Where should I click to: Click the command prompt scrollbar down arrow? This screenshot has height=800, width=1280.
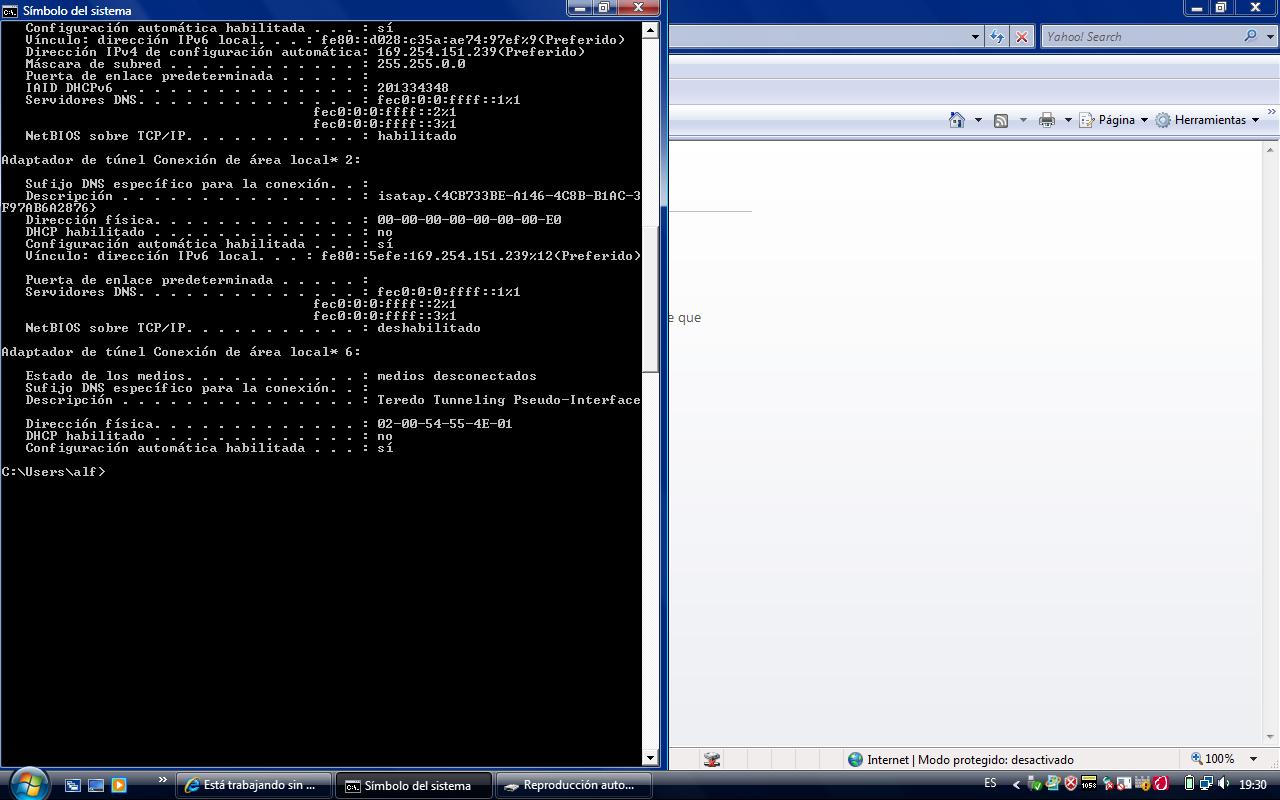(649, 758)
